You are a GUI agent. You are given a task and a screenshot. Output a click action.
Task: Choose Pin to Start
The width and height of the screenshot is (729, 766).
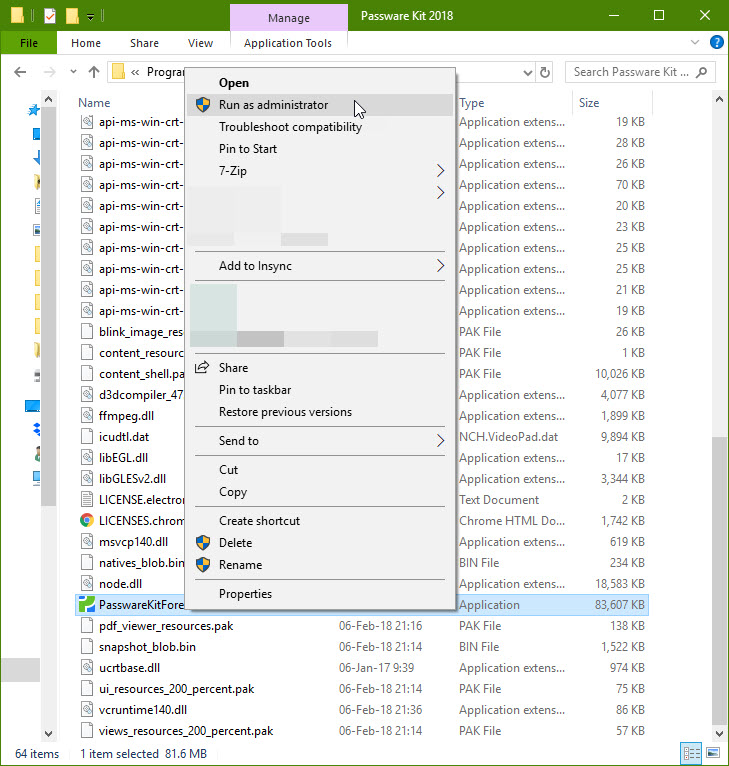(x=320, y=149)
